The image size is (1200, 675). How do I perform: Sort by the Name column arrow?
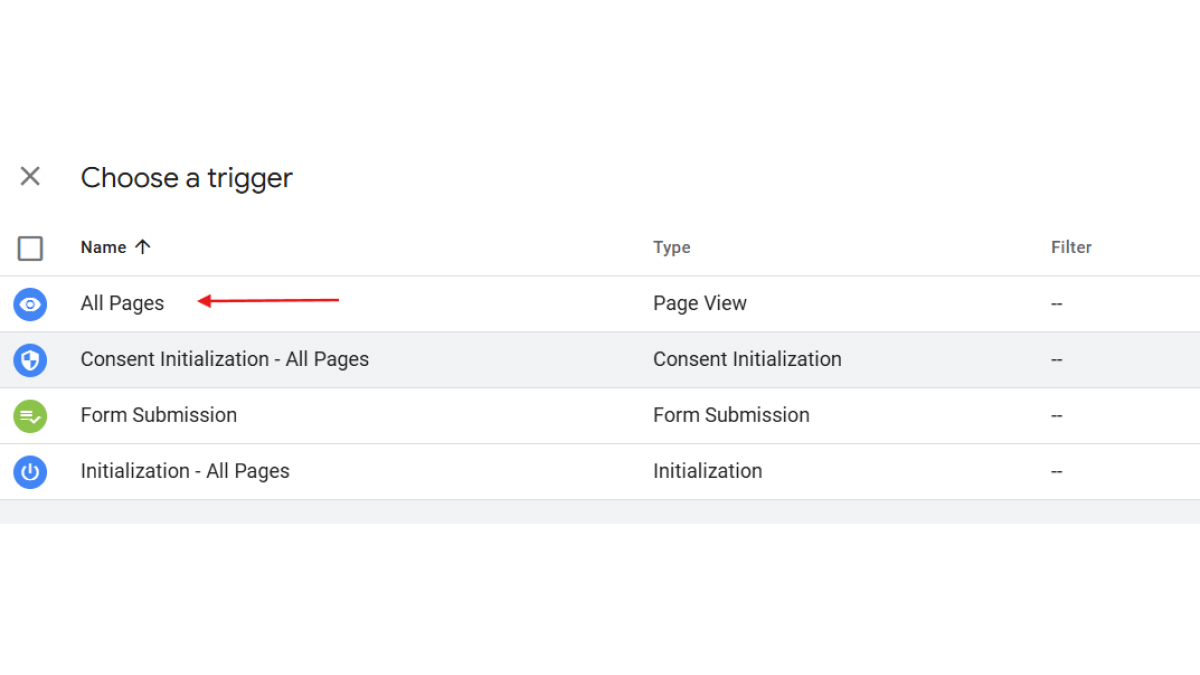click(x=143, y=247)
